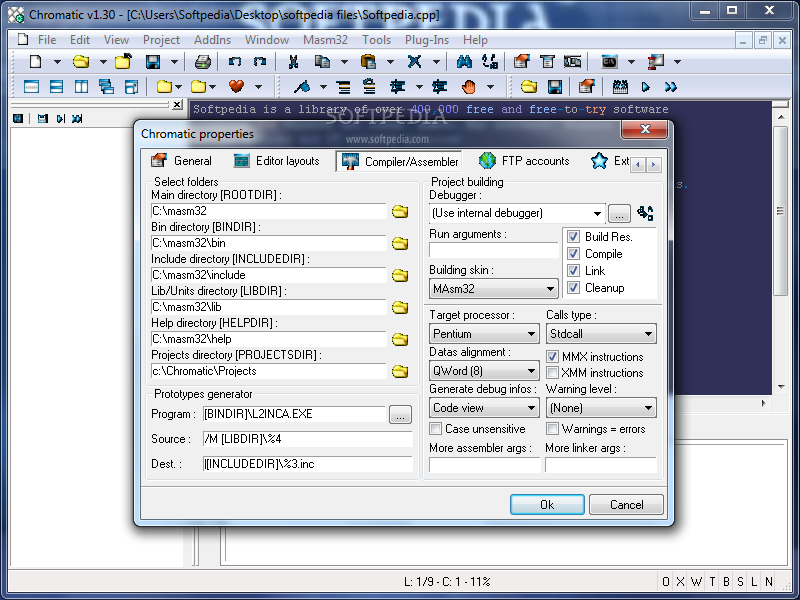Click the Ok button
Viewport: 800px width, 600px height.
click(547, 505)
